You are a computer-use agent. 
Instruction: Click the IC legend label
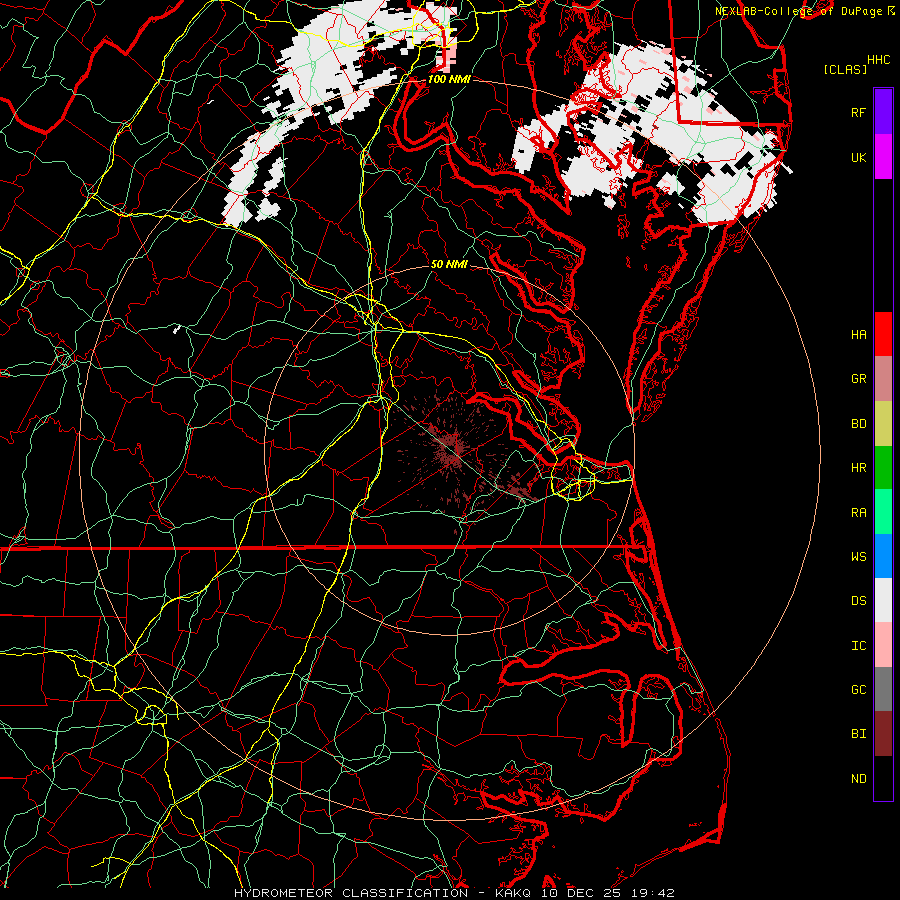coord(859,646)
